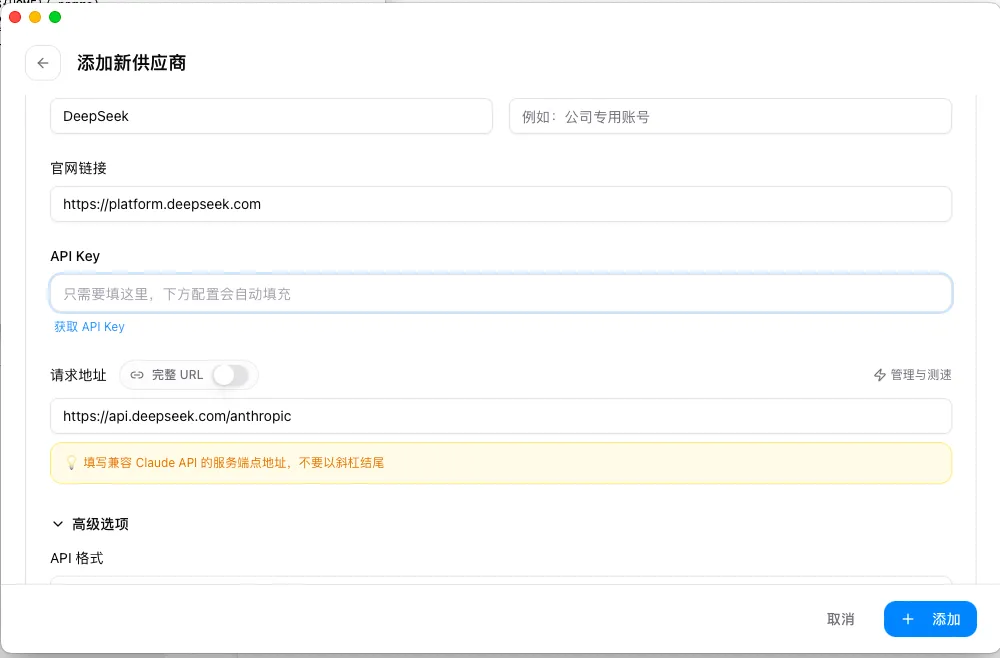Click the API 格式 label
Image resolution: width=1000 pixels, height=658 pixels.
coord(77,559)
